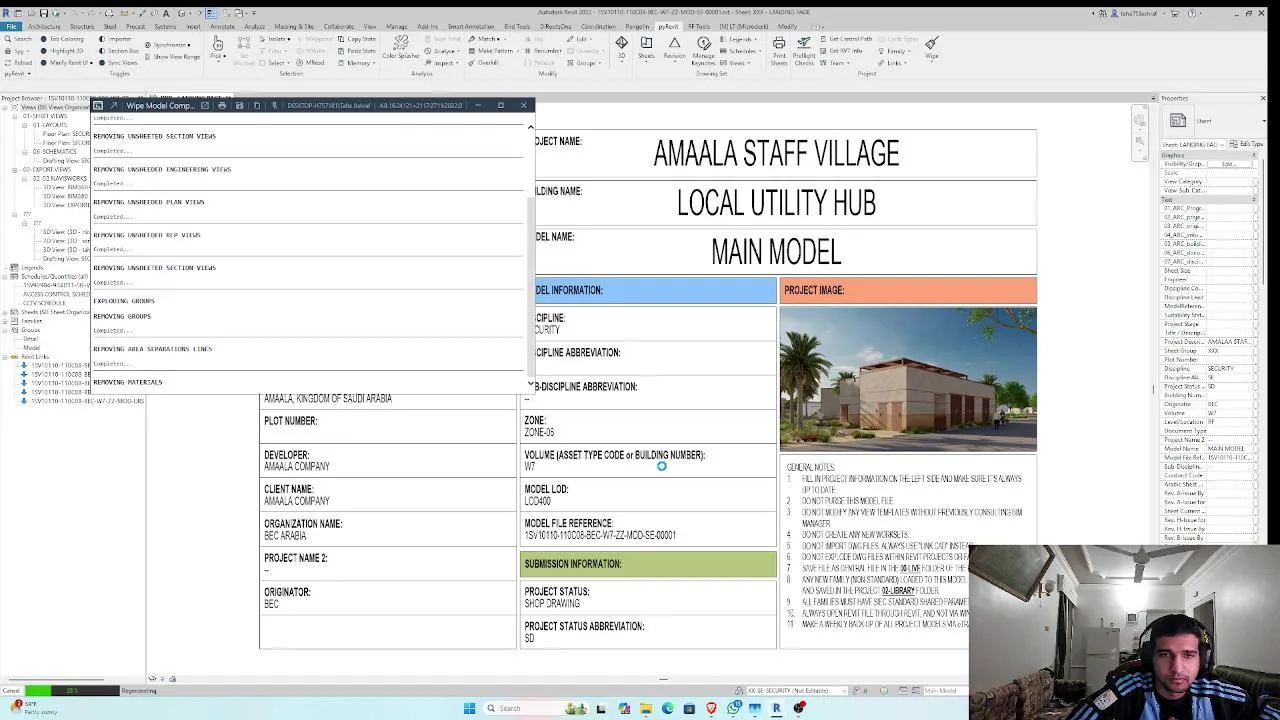Click the Windows Start button
1280x720 pixels.
(469, 708)
